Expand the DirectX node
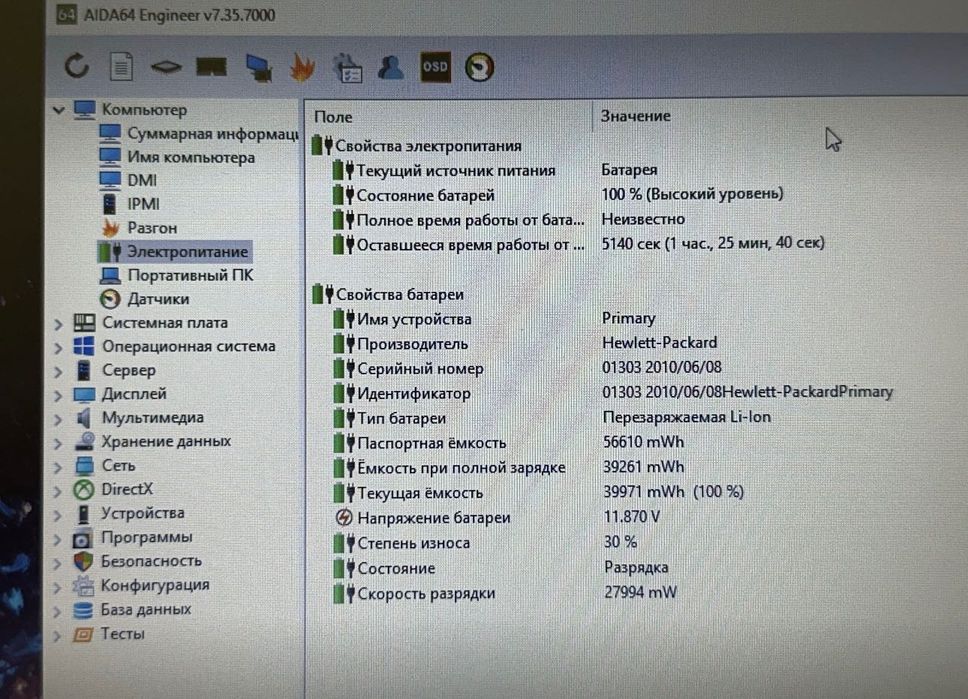The image size is (968, 699). pyautogui.click(x=58, y=490)
